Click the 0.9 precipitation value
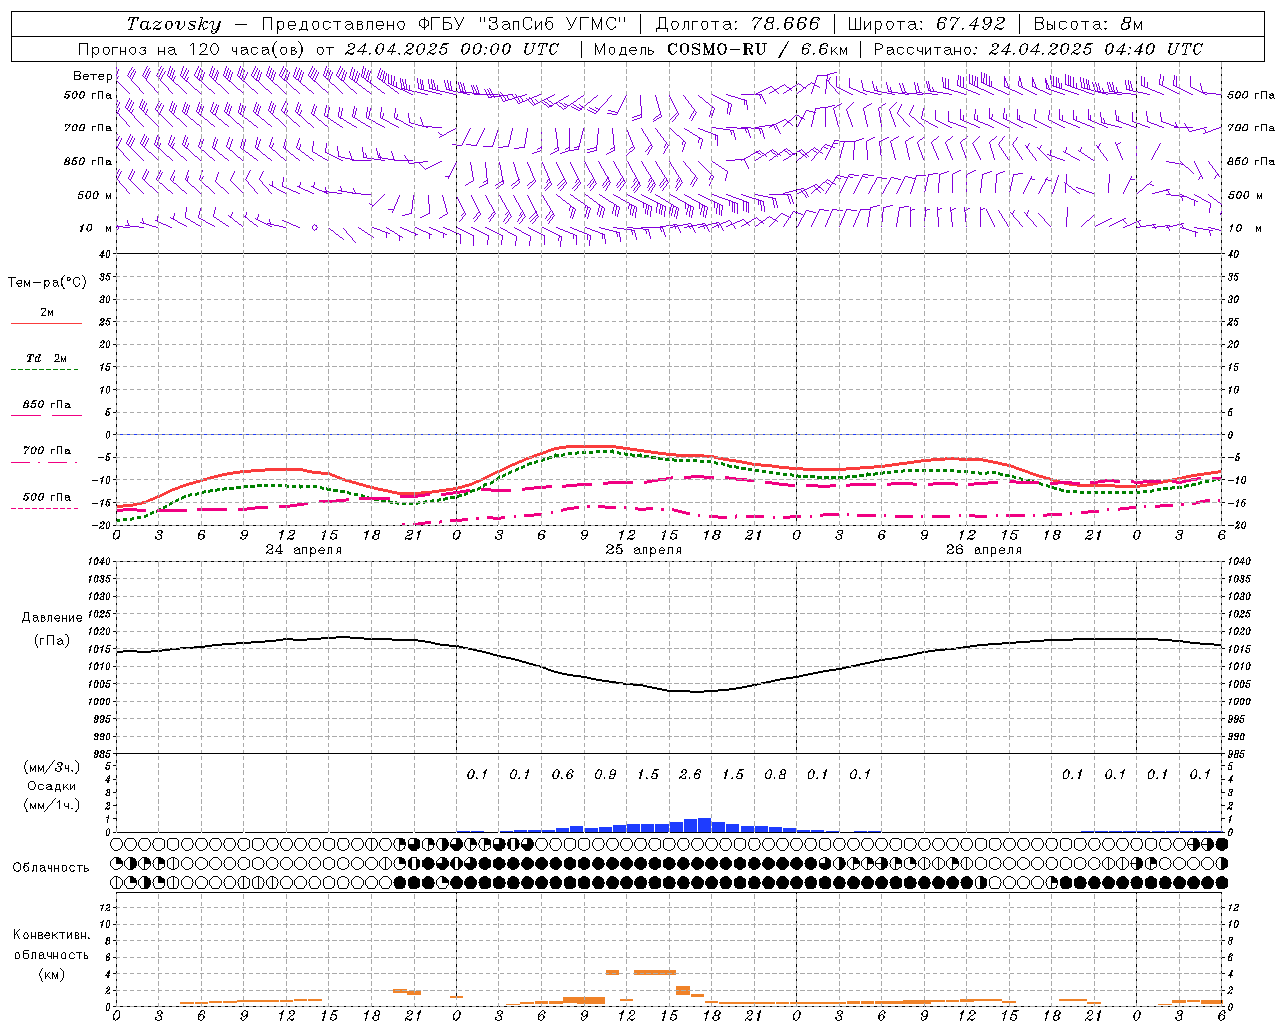Viewport: 1280px width, 1024px height. [x=605, y=775]
